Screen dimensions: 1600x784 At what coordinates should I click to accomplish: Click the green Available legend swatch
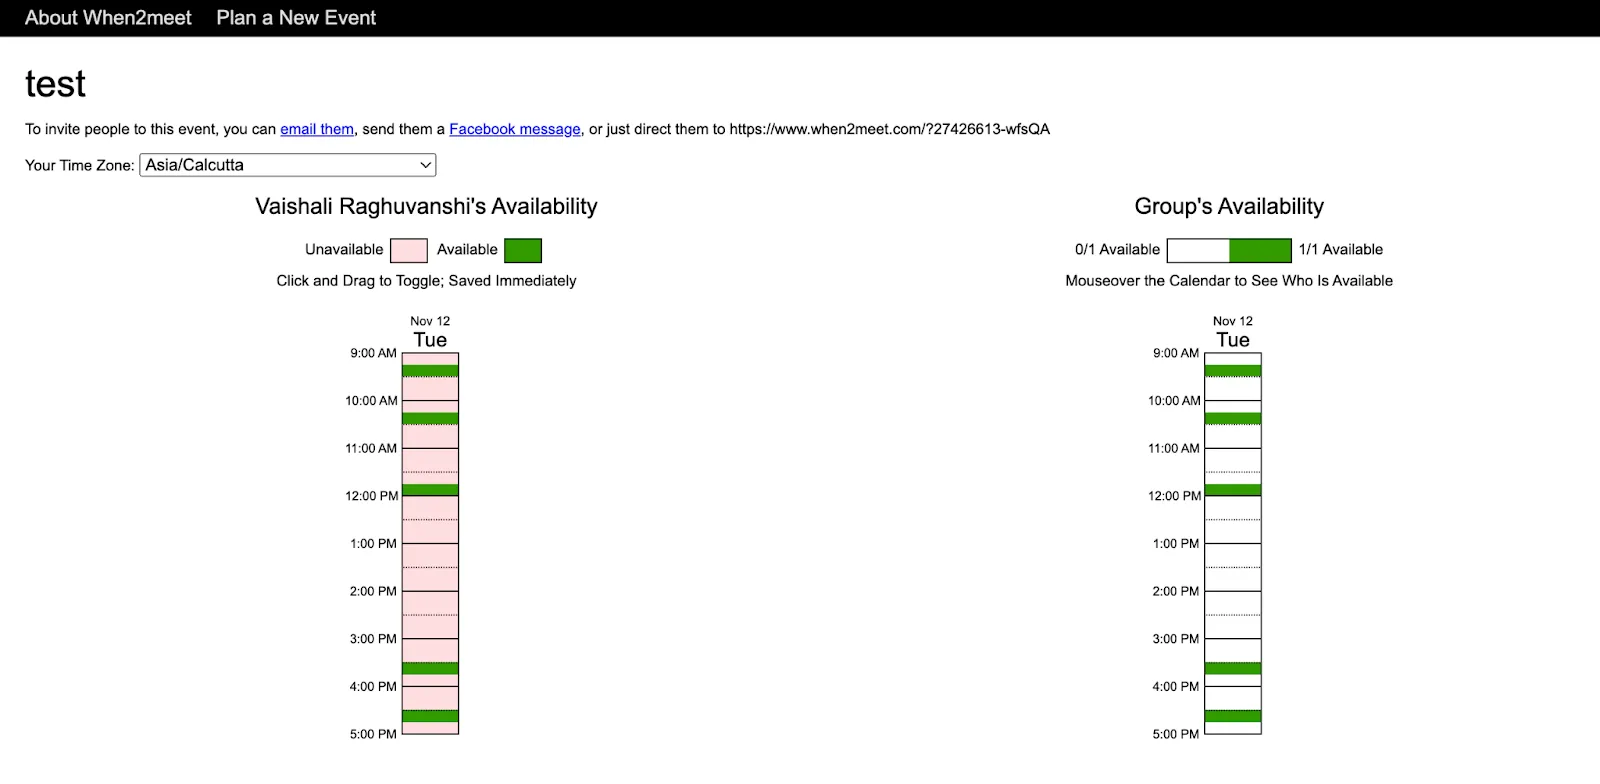coord(523,250)
